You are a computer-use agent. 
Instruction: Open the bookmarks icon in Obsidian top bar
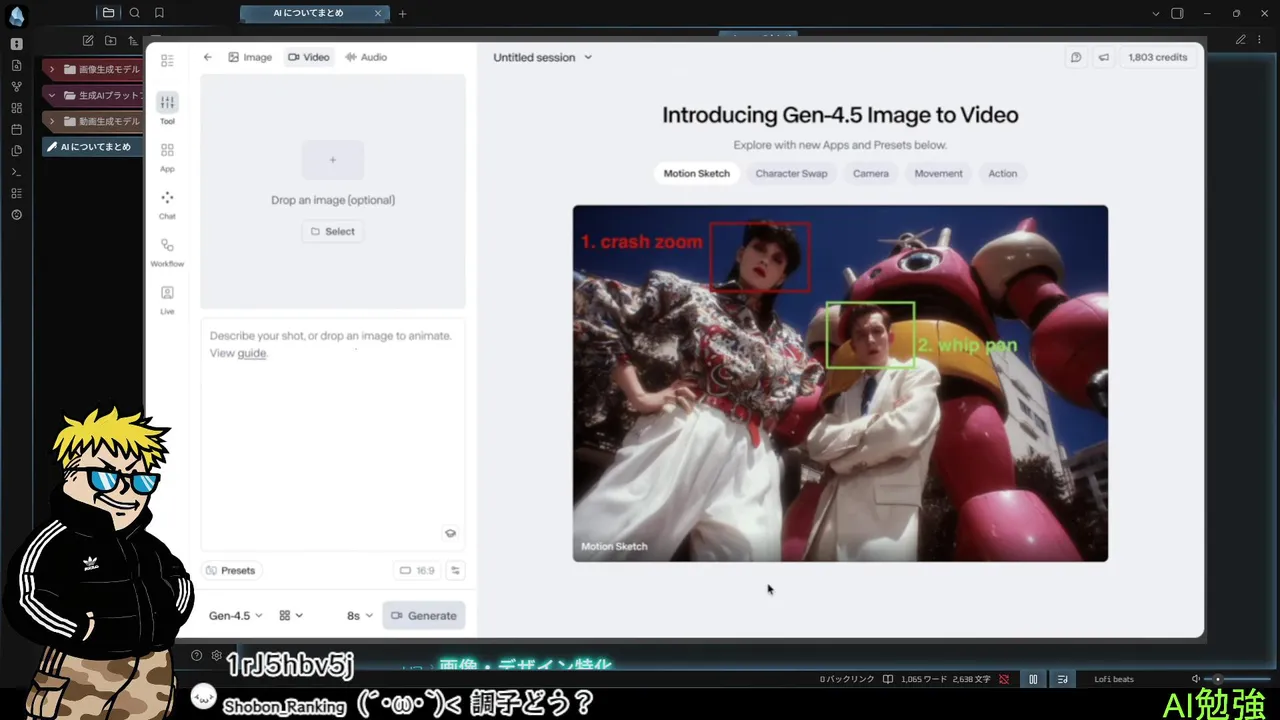(x=159, y=13)
